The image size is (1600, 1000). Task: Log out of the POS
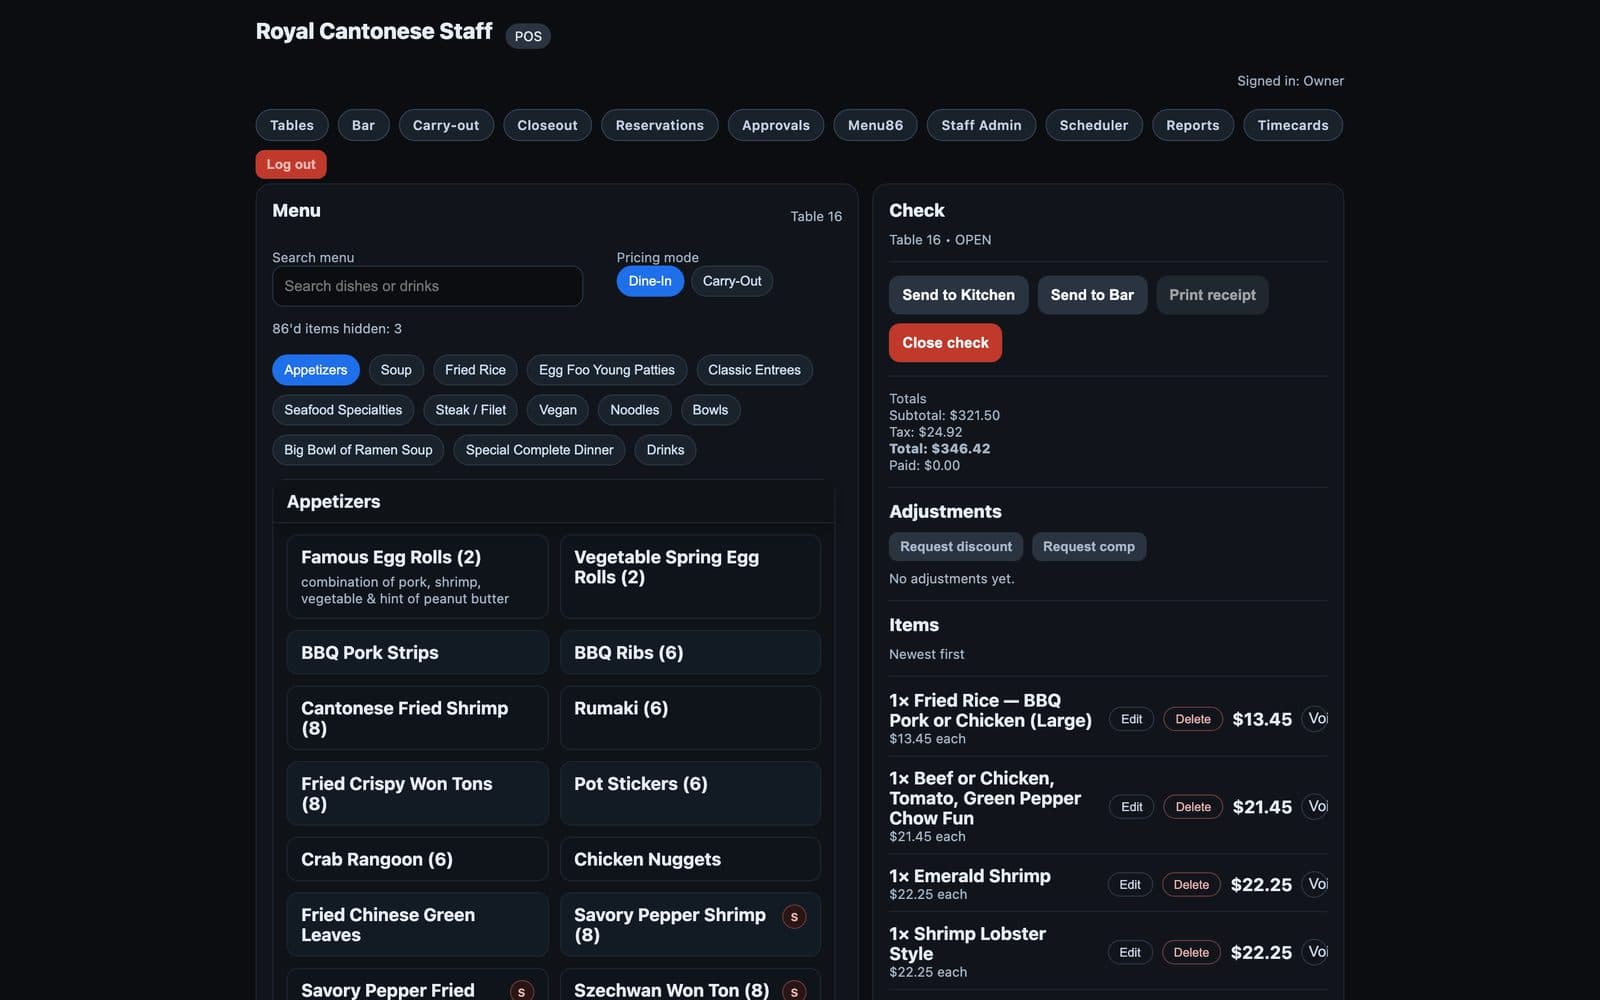tap(291, 164)
